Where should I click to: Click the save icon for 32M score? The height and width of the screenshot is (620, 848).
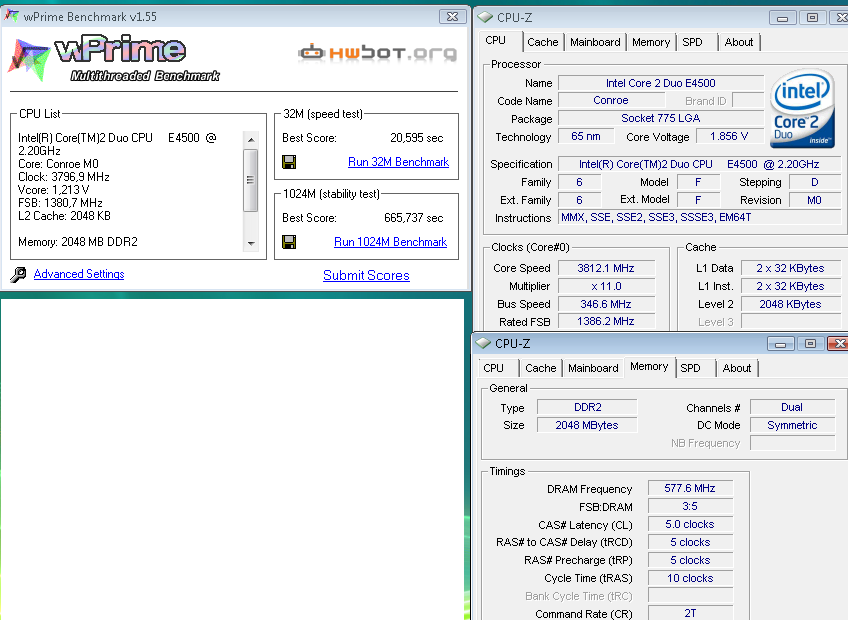point(289,162)
